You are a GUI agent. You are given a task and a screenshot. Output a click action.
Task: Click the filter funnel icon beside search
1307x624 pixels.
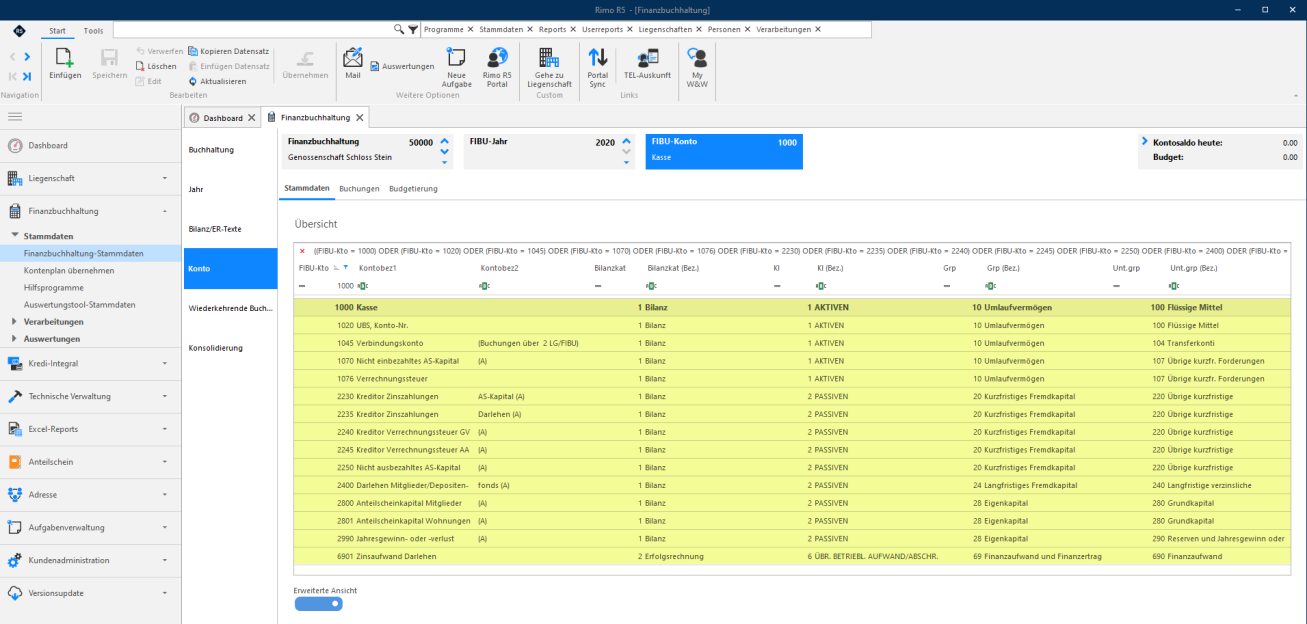click(x=413, y=30)
